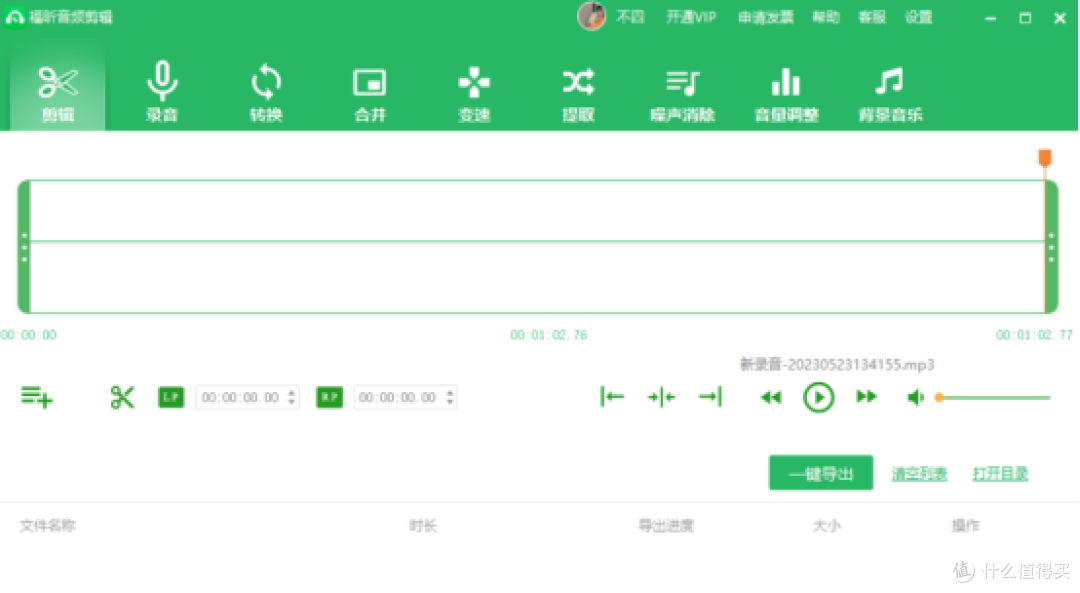Click the end time label 00:01:02.77
Screen dimensions: 1080x593
click(x=1035, y=335)
